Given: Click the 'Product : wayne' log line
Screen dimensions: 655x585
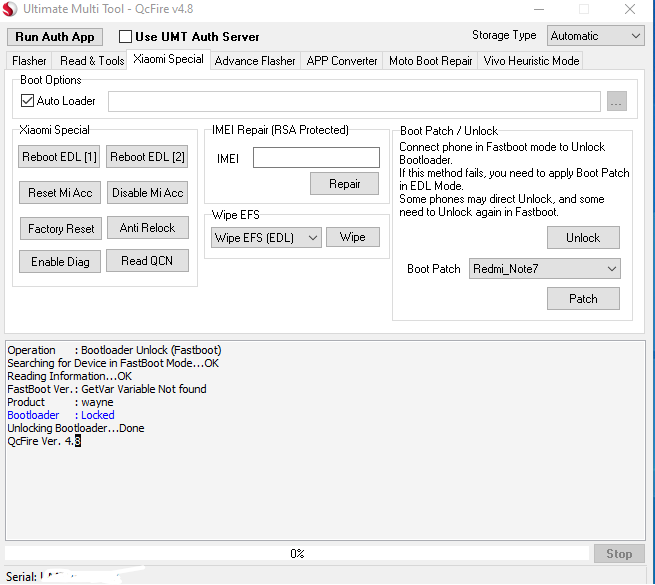Looking at the screenshot, I should click(x=60, y=402).
